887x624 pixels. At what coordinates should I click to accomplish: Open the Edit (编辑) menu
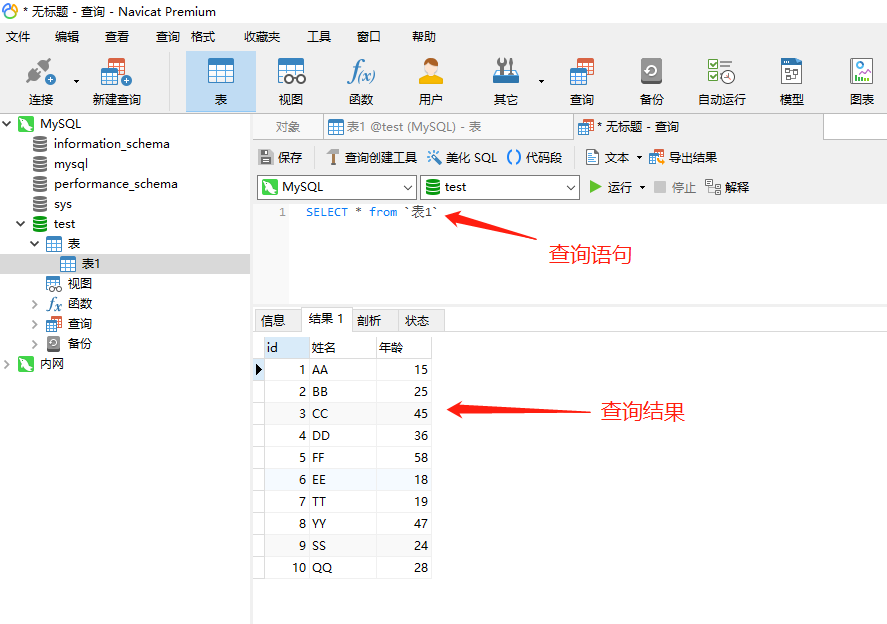tap(67, 37)
